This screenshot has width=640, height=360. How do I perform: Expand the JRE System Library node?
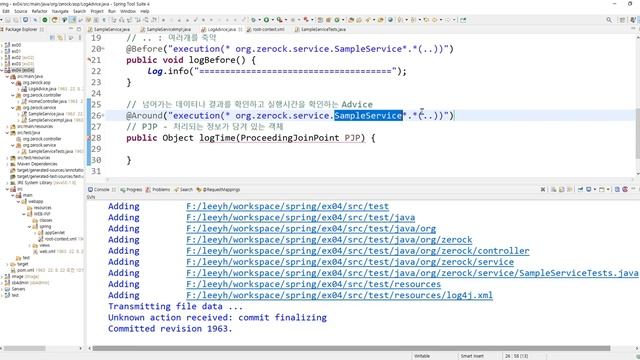7,182
